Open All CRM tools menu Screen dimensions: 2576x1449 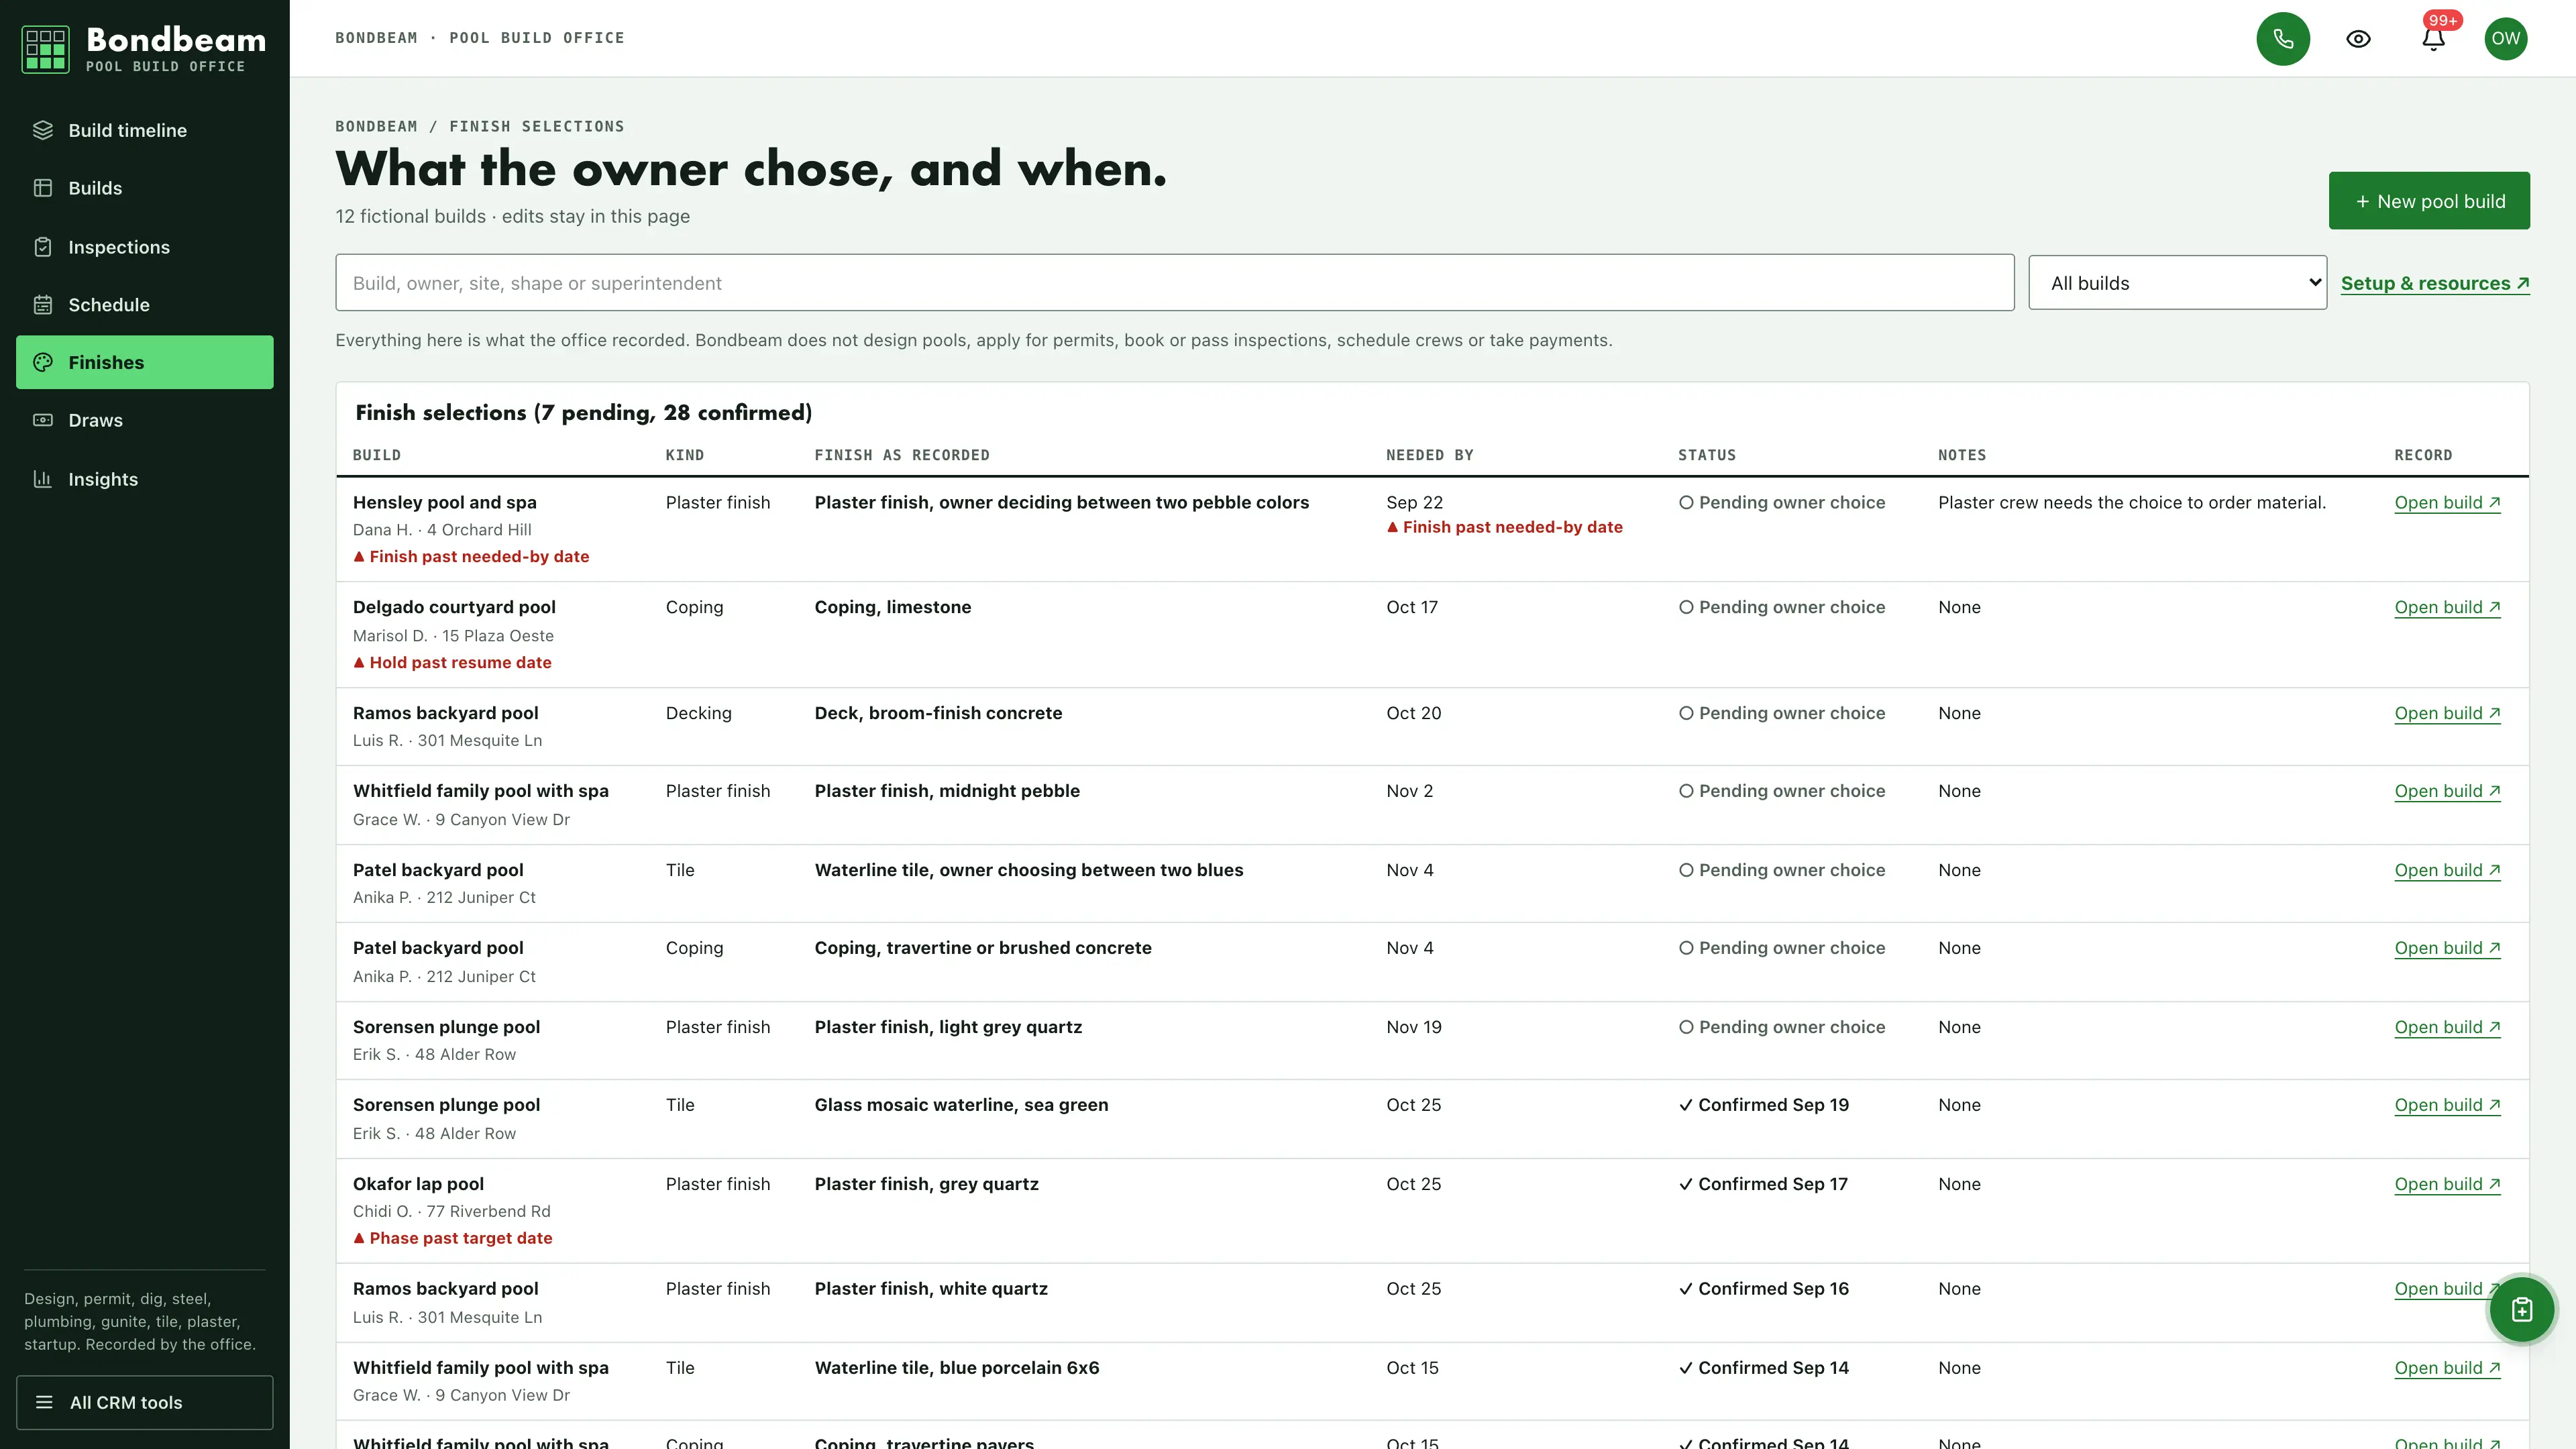click(145, 1402)
